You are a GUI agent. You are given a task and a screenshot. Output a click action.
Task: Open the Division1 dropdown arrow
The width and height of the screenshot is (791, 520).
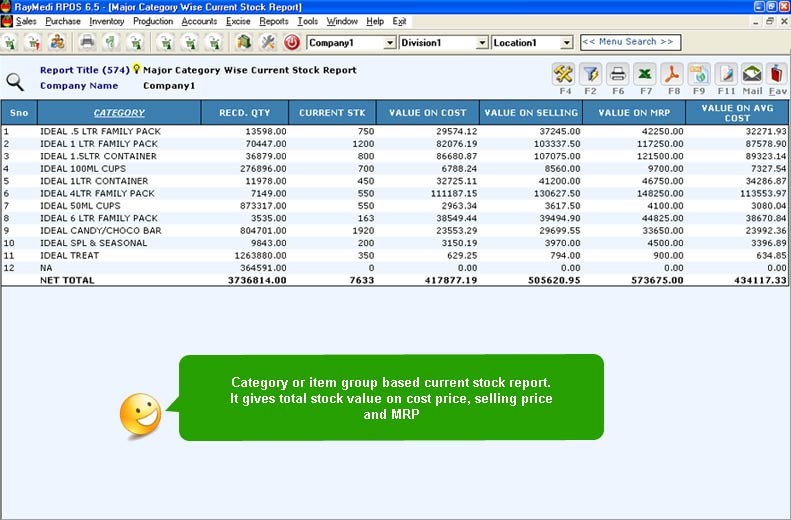point(482,43)
